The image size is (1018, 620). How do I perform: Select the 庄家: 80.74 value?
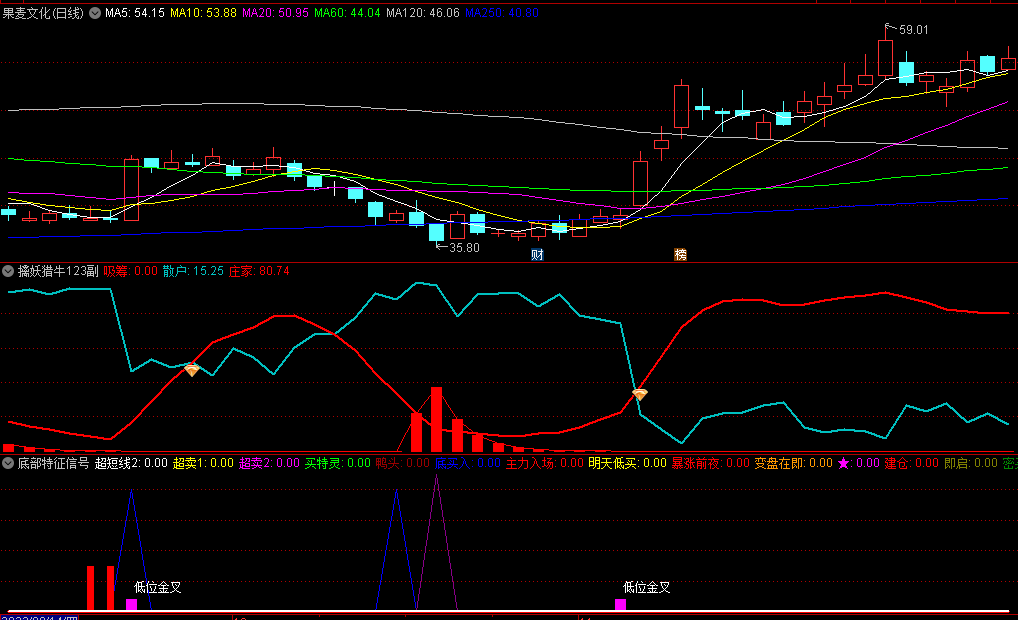(259, 271)
